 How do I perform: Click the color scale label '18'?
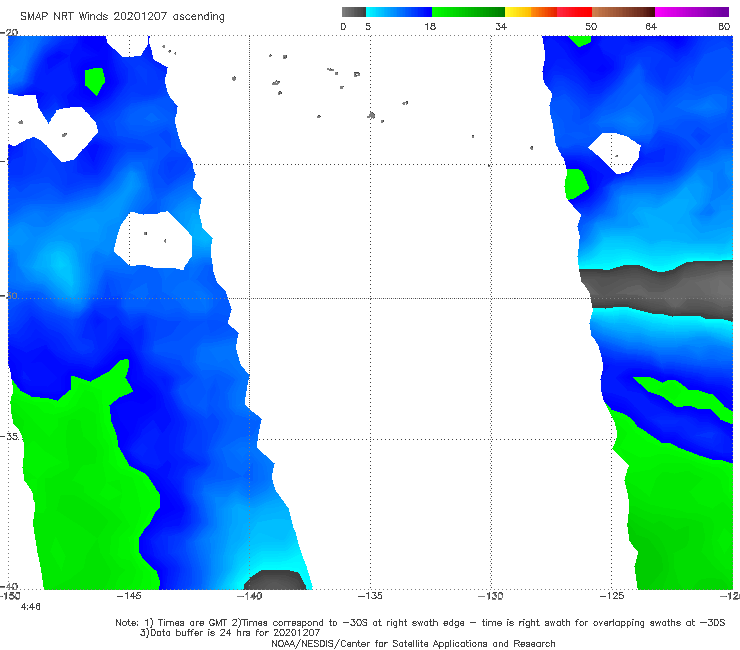(x=430, y=26)
